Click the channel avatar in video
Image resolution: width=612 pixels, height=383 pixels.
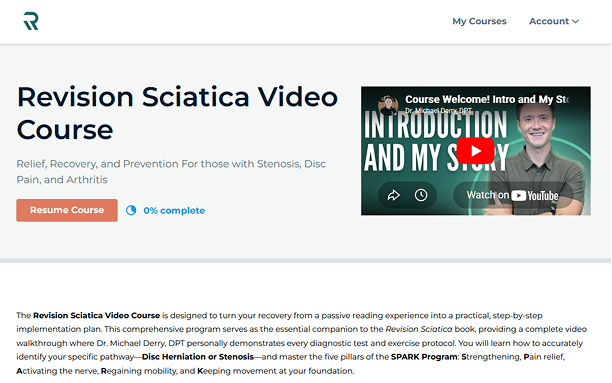[388, 105]
